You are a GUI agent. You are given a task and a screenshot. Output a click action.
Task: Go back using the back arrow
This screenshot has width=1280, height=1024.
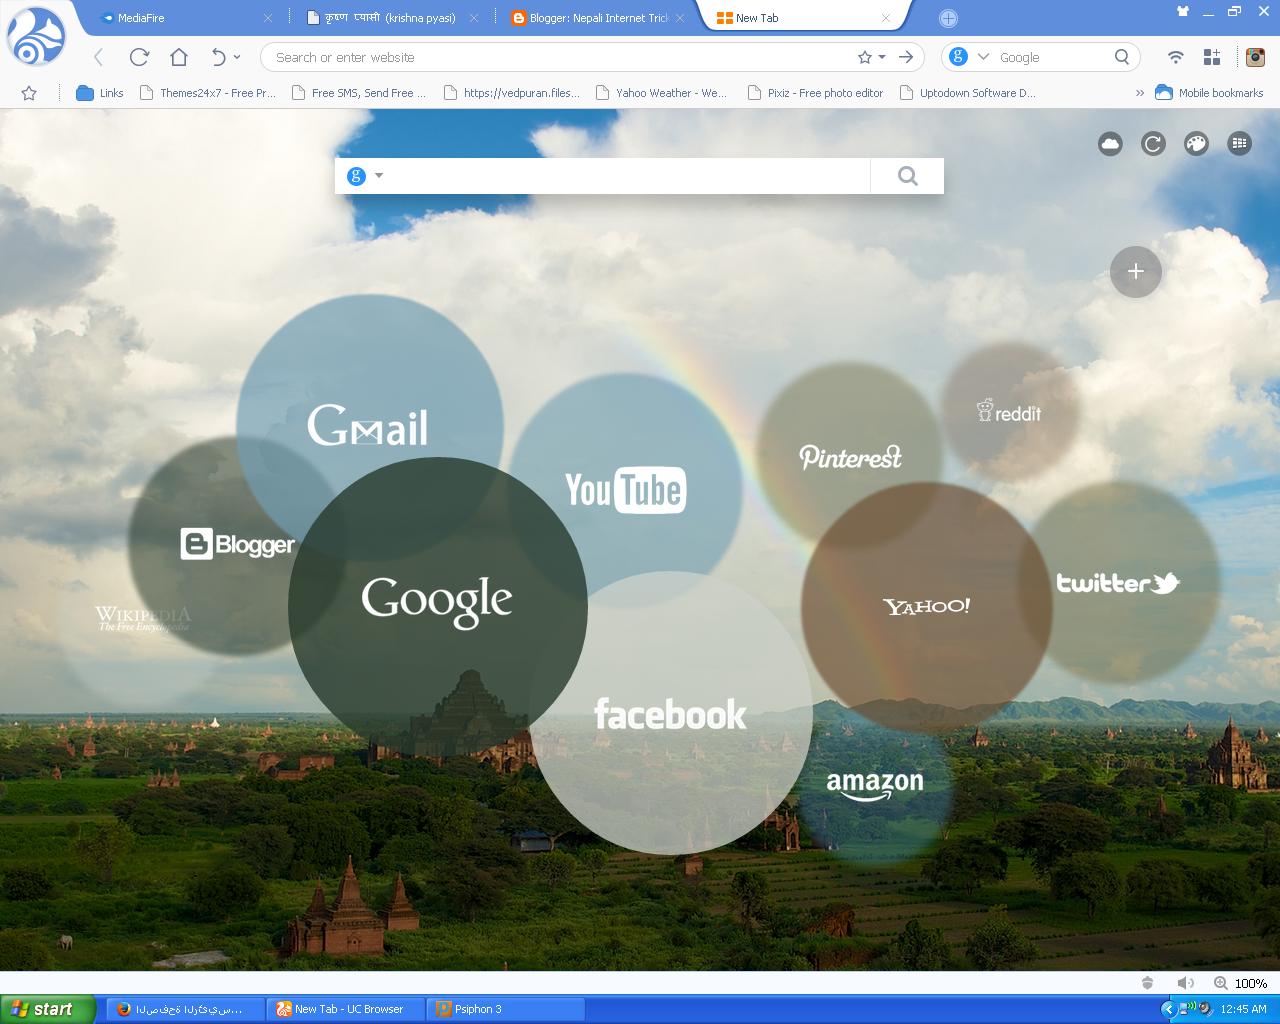coord(98,58)
